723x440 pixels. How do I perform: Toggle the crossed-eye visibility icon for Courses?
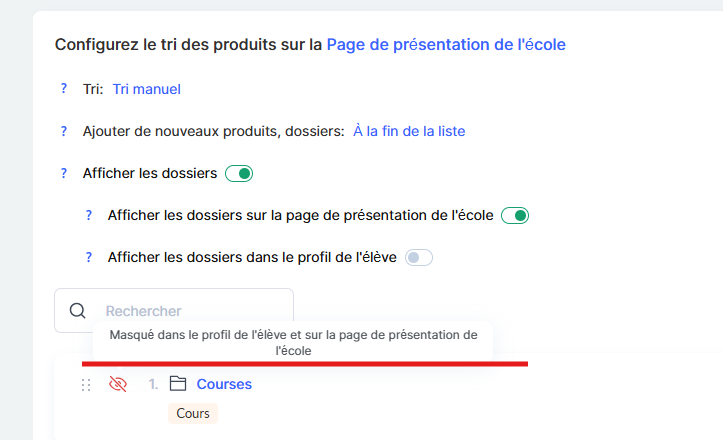click(118, 384)
